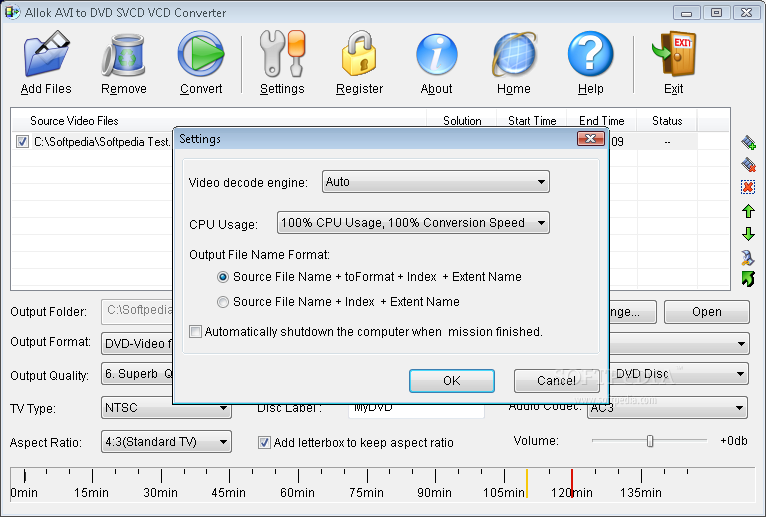The width and height of the screenshot is (766, 517).
Task: Toggle checkbox for Softpedia Test source file
Action: [22, 142]
